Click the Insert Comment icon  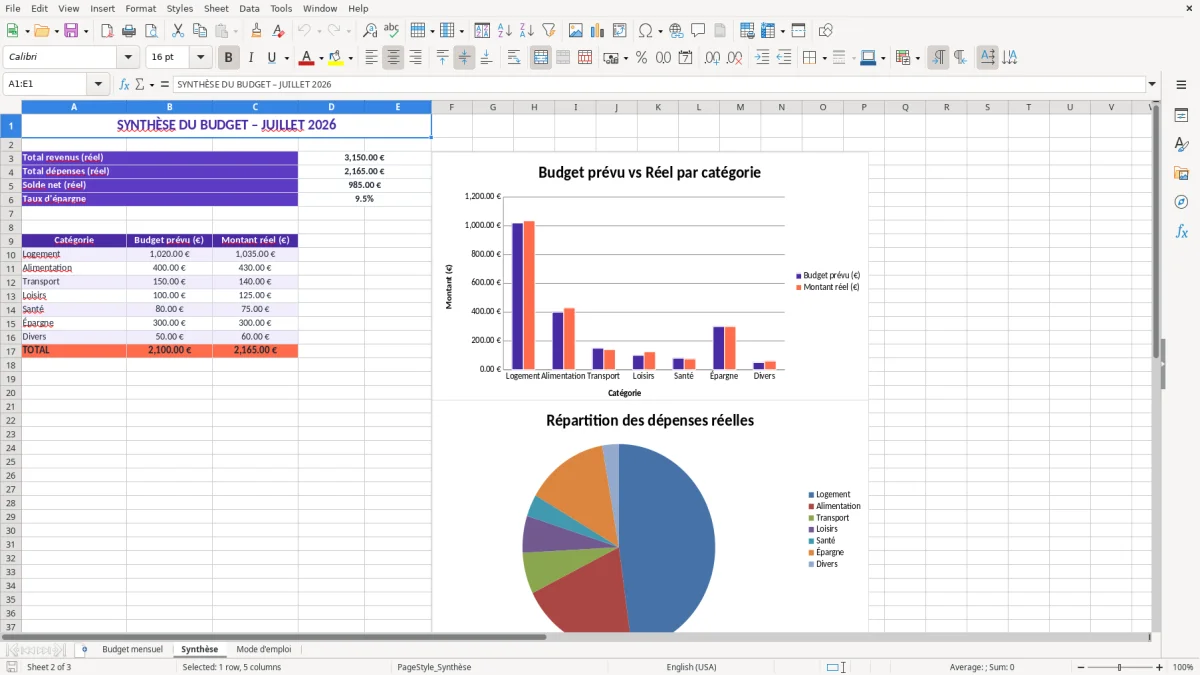pyautogui.click(x=698, y=31)
